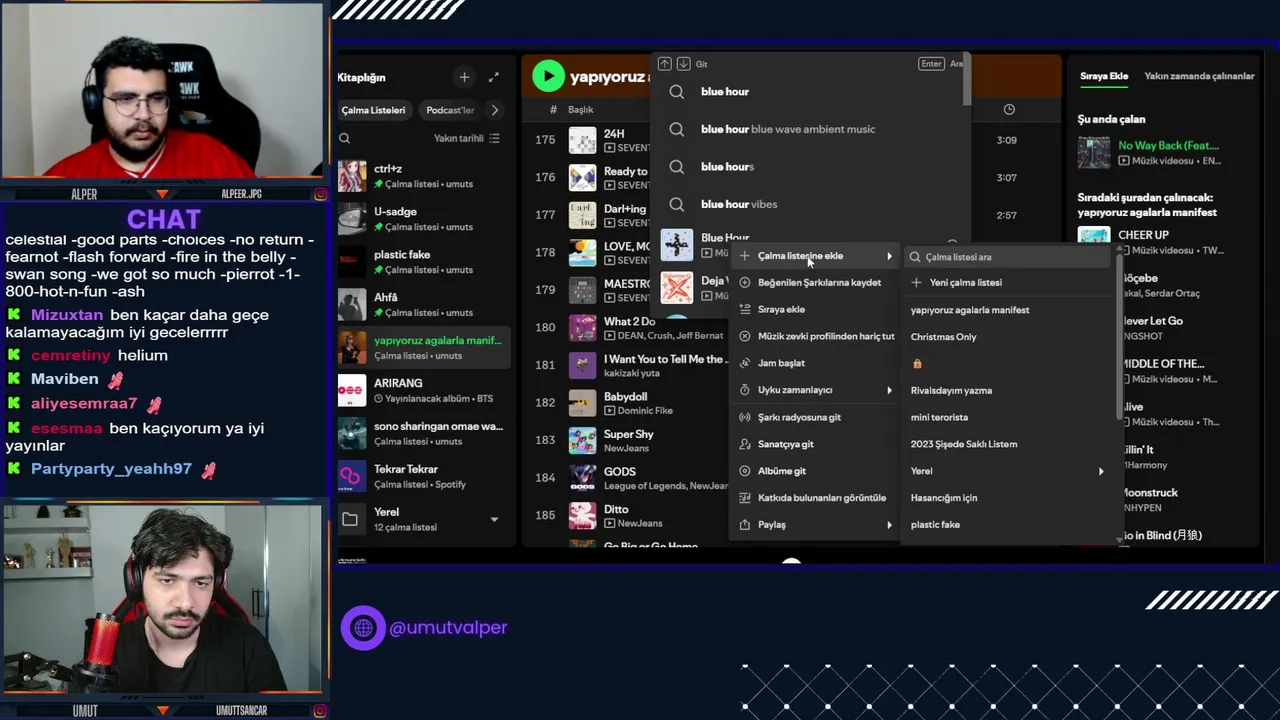Switch to the Sıraya Ekle tab
This screenshot has width=1280, height=720.
tap(1104, 76)
